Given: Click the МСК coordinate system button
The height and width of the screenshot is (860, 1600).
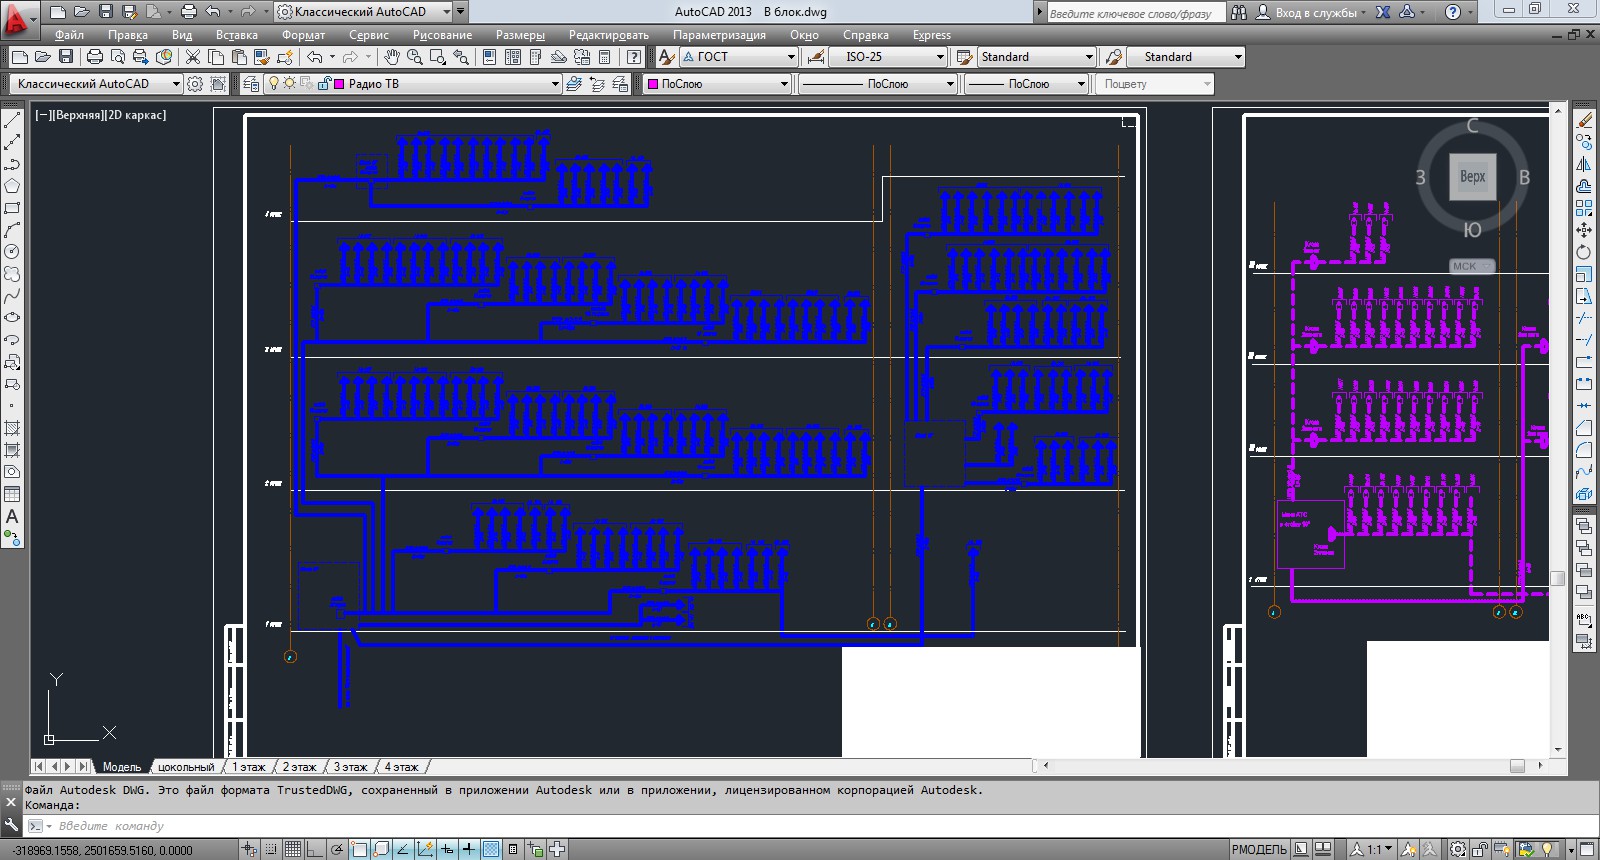Looking at the screenshot, I should pos(1472,266).
